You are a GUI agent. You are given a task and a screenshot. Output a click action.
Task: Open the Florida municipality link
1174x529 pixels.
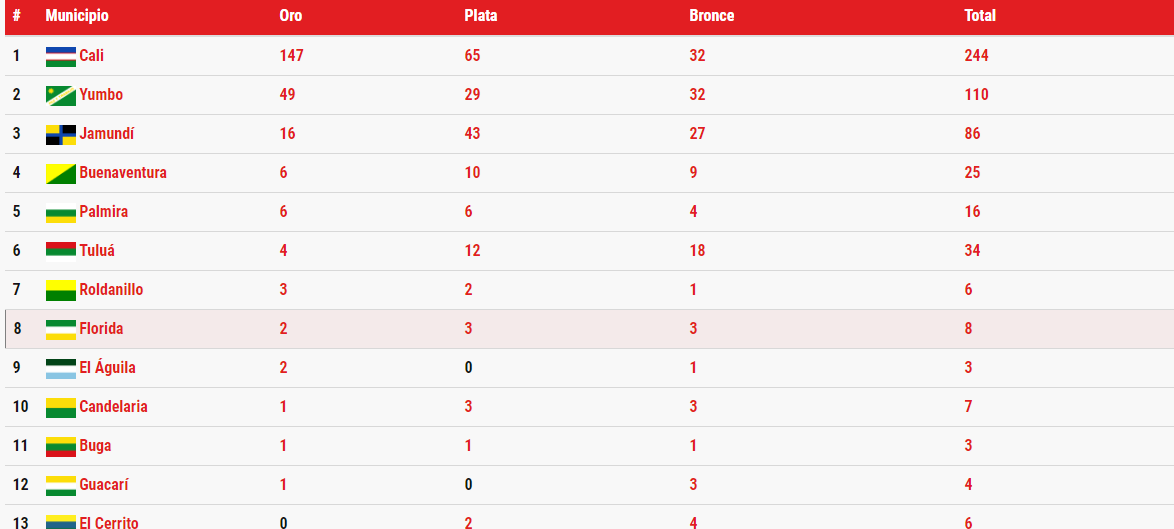(x=101, y=328)
